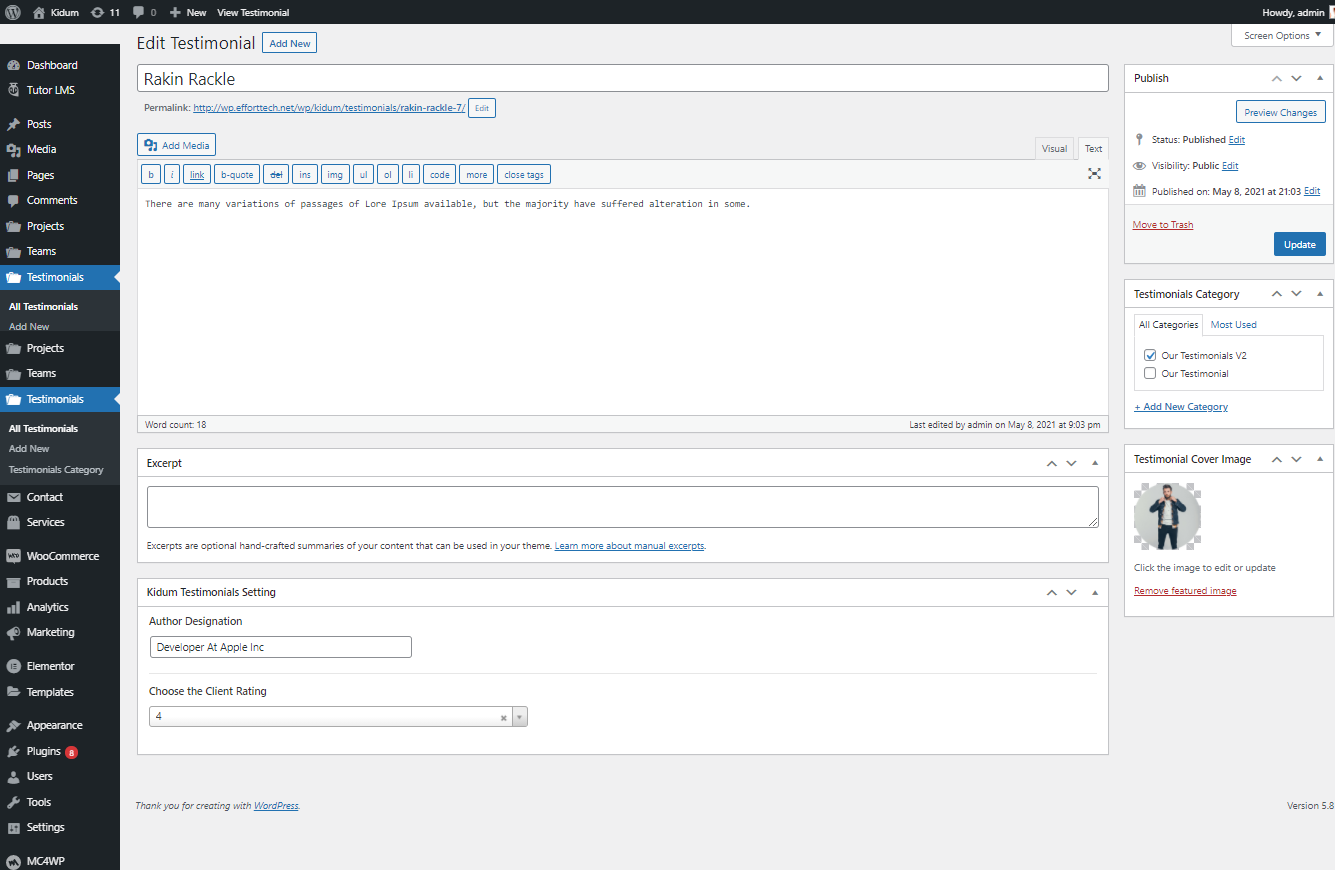Select the Most Used categories tab

[x=1233, y=325]
